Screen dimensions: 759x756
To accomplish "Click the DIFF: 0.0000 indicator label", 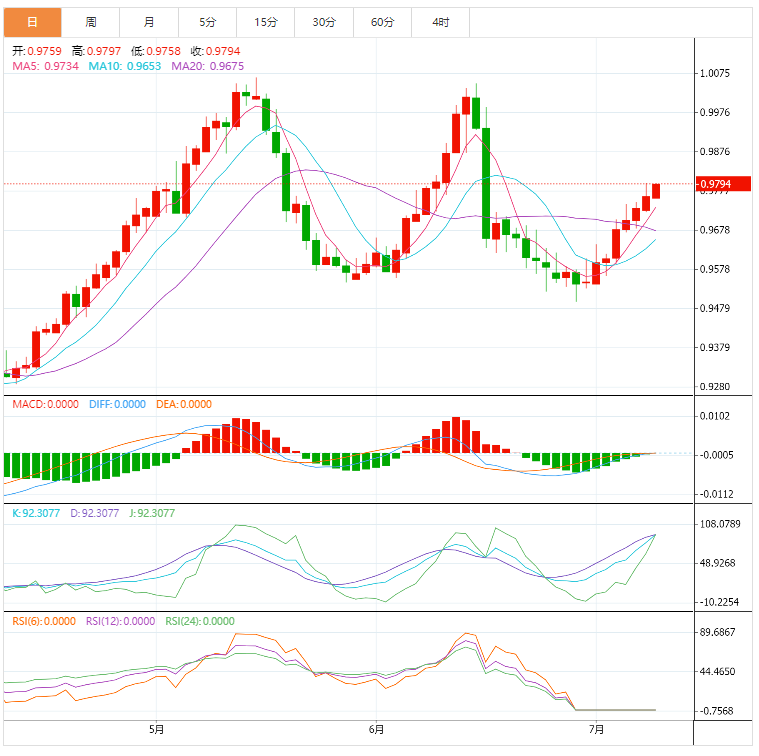I will point(117,405).
